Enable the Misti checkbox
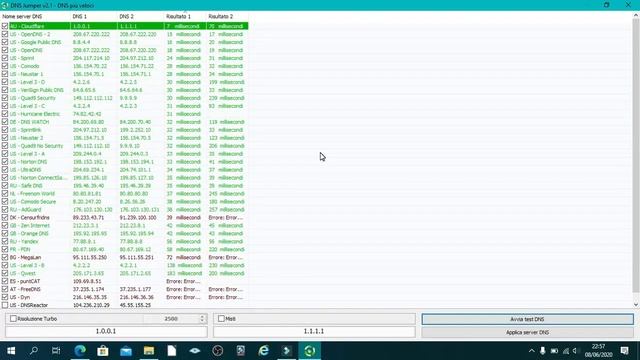Screen dimensions: 640x360 (221, 318)
